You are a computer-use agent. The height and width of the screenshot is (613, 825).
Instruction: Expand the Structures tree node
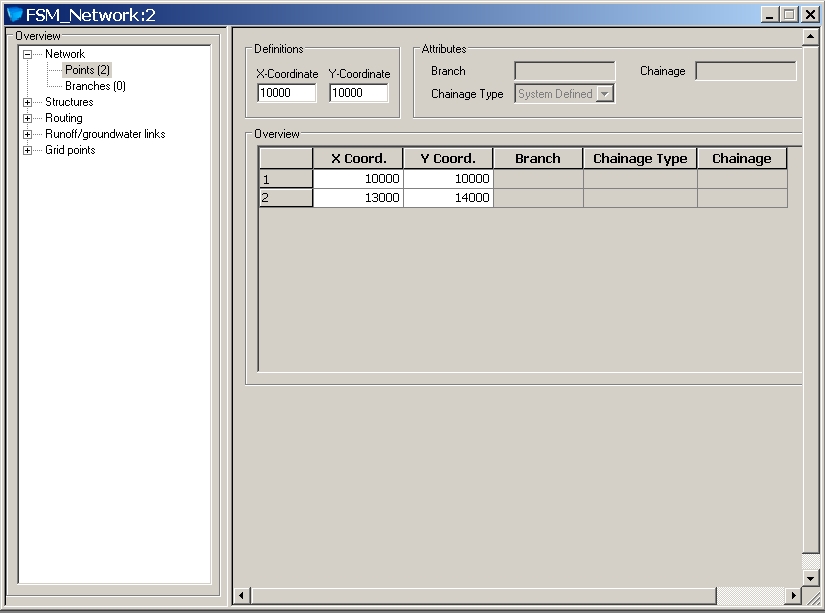27,102
